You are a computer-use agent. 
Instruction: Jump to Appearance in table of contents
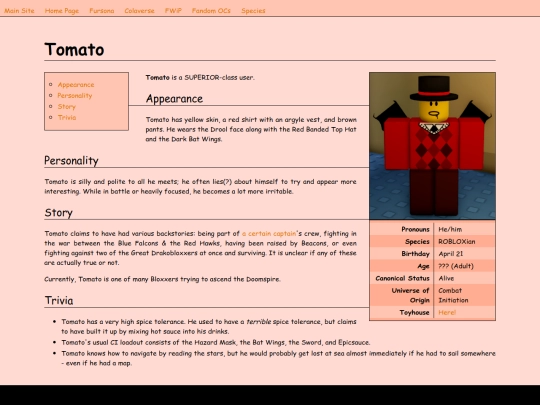pyautogui.click(x=76, y=85)
